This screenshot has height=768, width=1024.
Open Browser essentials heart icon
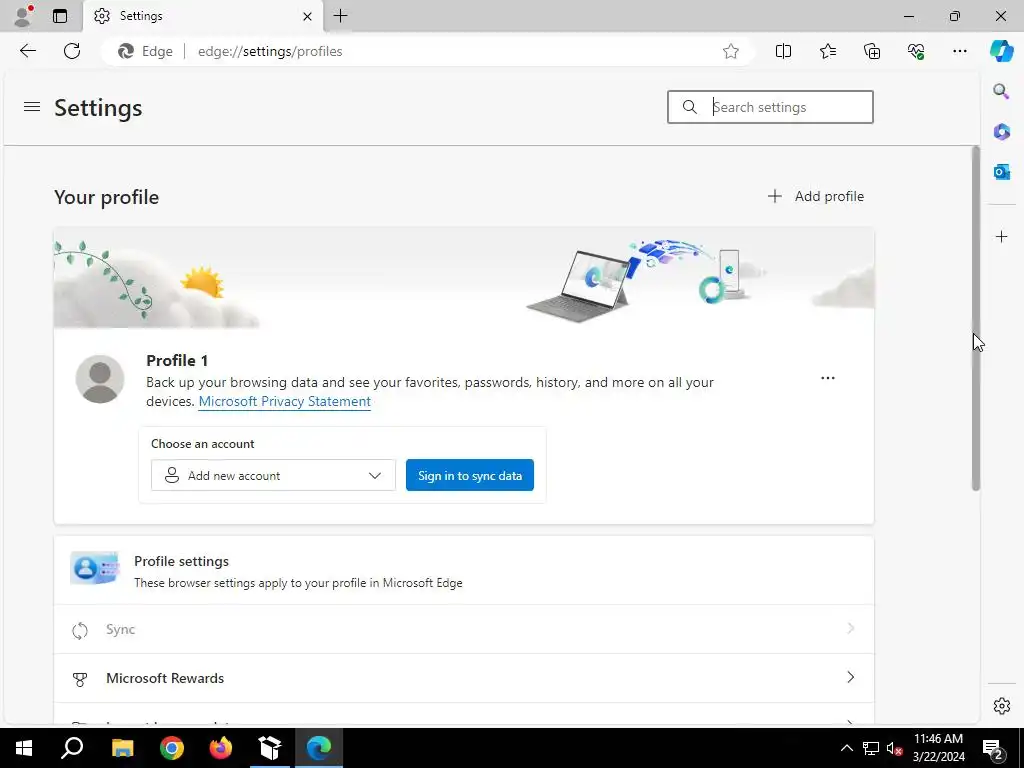tap(916, 51)
